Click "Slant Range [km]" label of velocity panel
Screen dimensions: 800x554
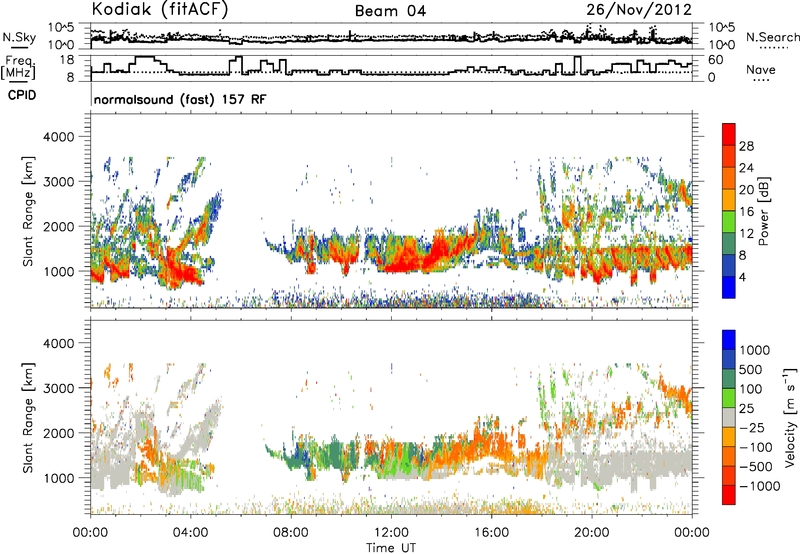point(28,418)
